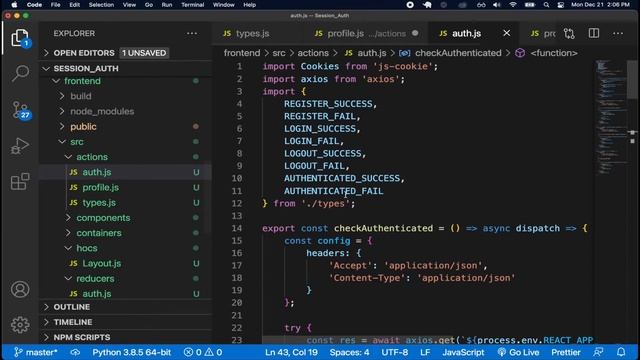Image resolution: width=640 pixels, height=360 pixels.
Task: Click the master branch indicator in status bar
Action: tap(36, 352)
